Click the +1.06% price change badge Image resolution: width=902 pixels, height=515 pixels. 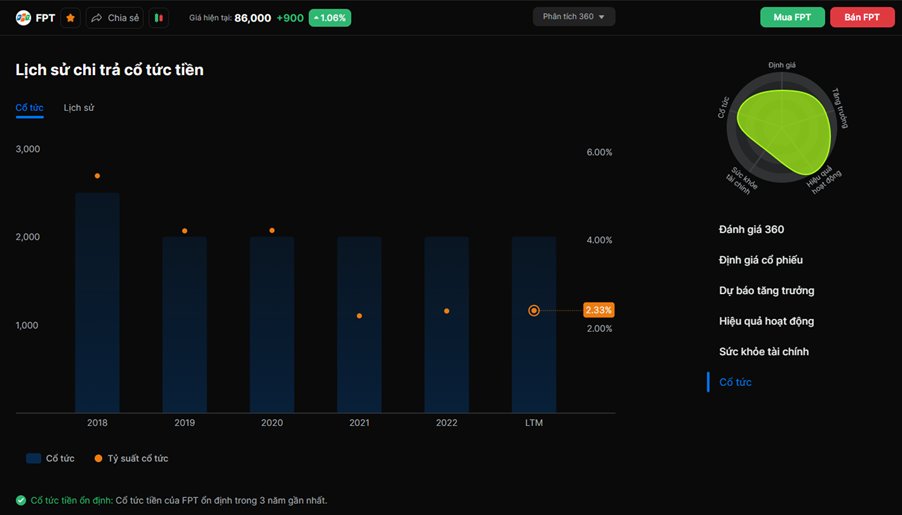coord(330,18)
